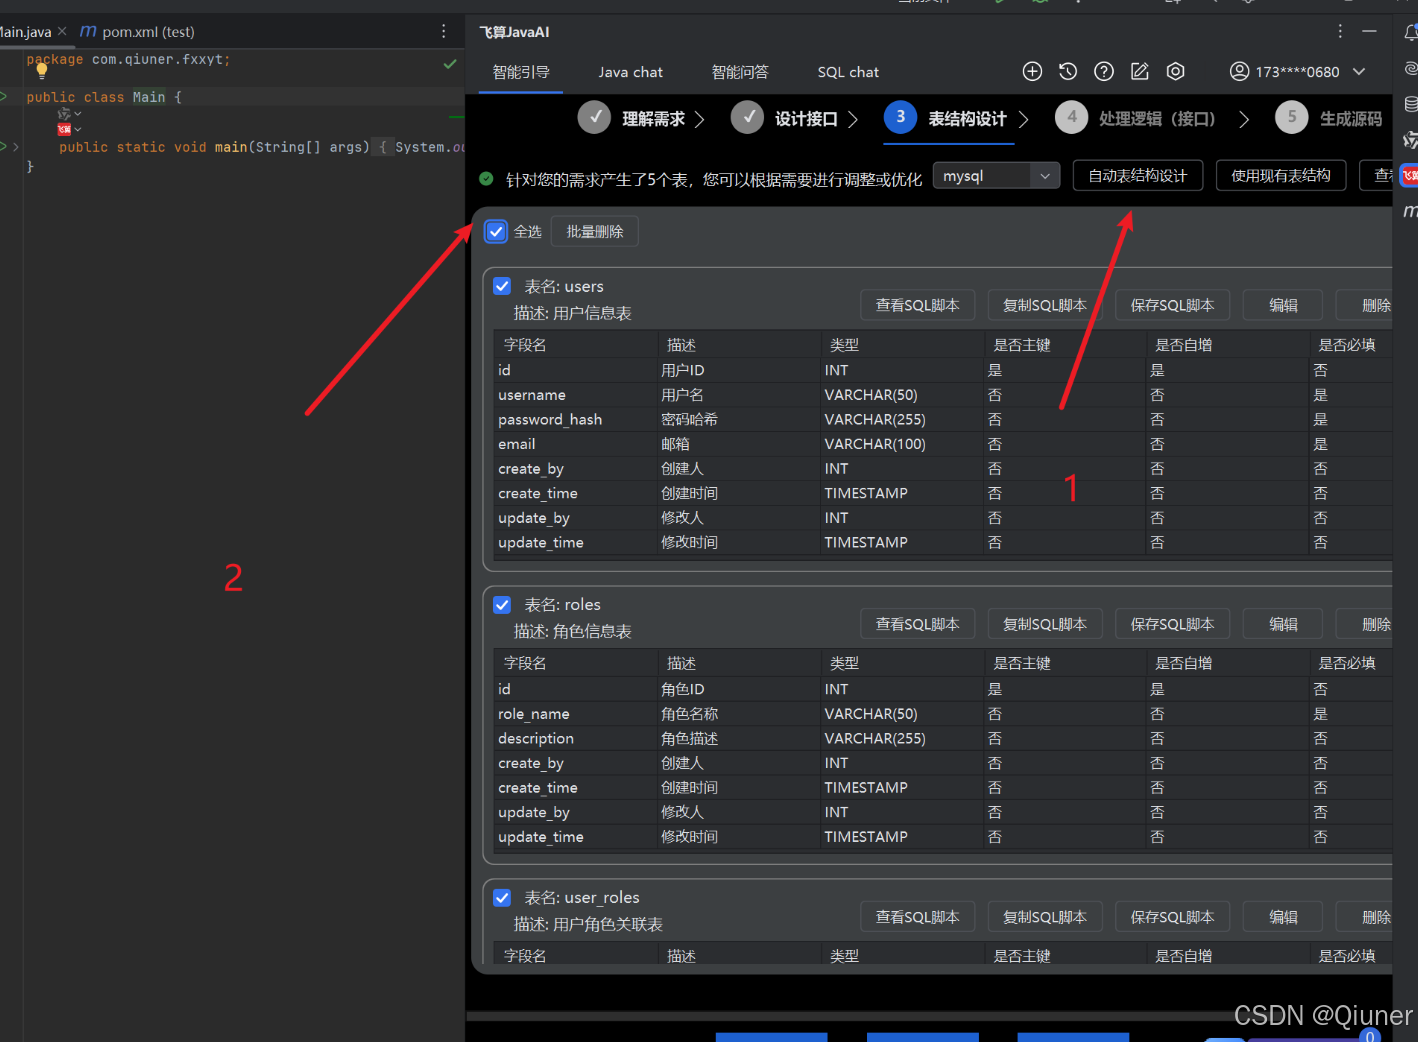This screenshot has height=1042, width=1418.
Task: Uncheck the user_roles table checkbox
Action: 502,898
